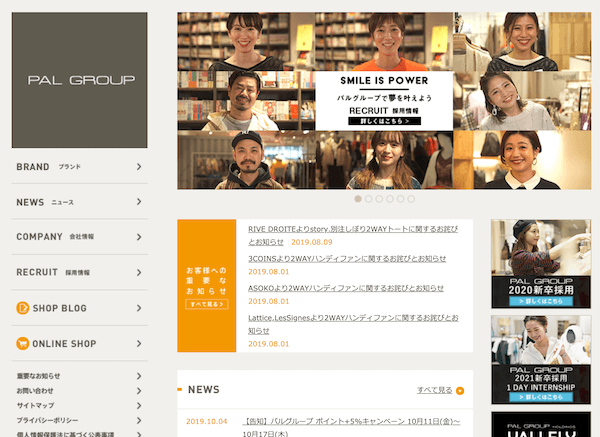Click すべて見る link in NEWS header
600x437 pixels.
[x=435, y=390]
